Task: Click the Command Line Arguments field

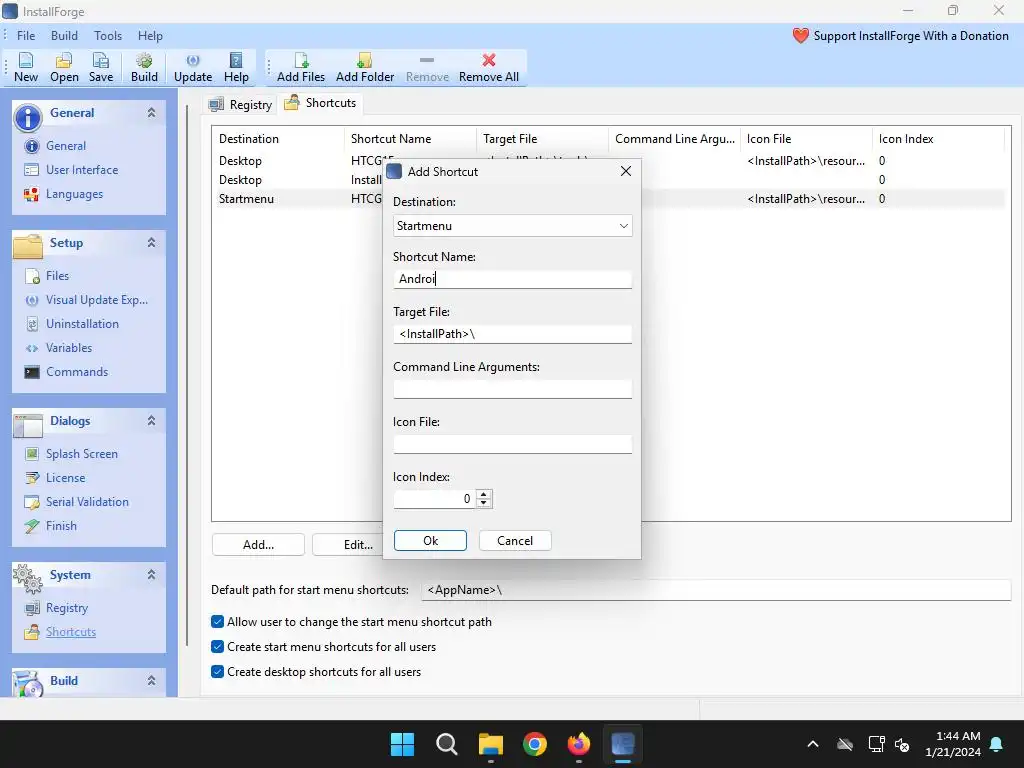Action: pos(513,389)
